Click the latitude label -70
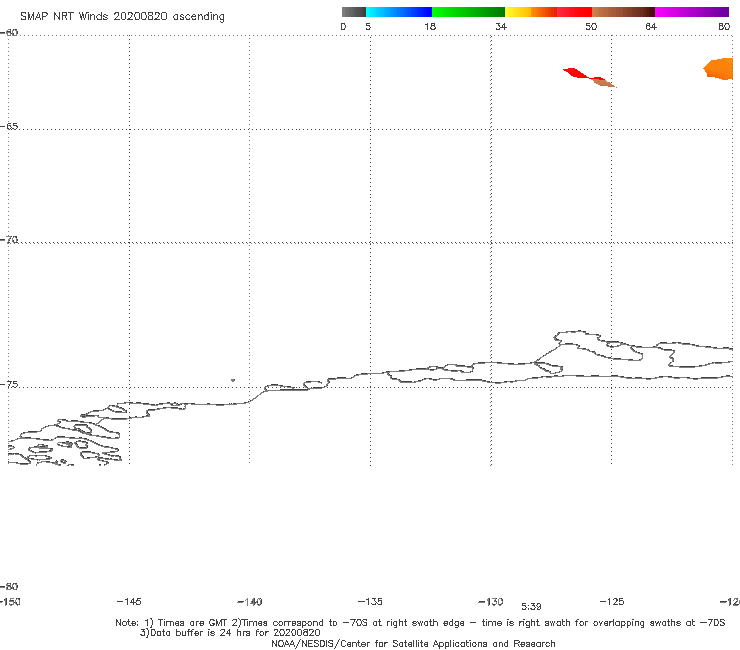Viewport: 740px width, 650px height. tap(9, 240)
